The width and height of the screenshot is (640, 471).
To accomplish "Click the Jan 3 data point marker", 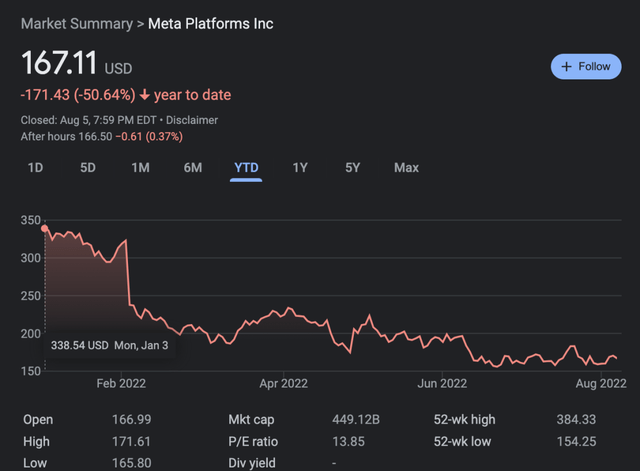I will 45,229.
